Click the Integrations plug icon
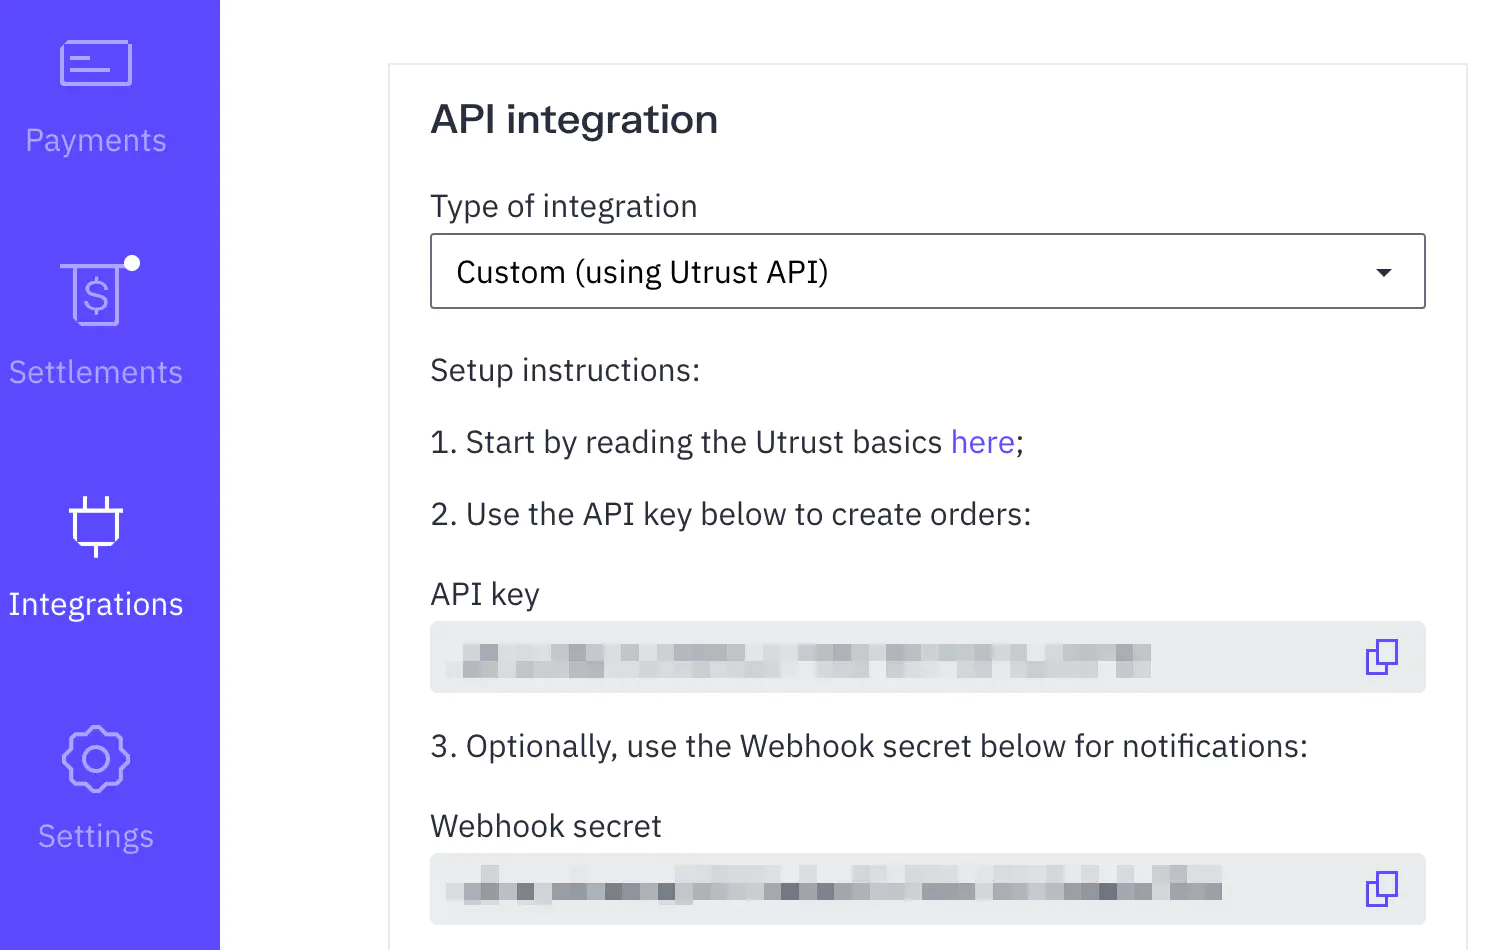This screenshot has height=950, width=1510. click(x=96, y=525)
